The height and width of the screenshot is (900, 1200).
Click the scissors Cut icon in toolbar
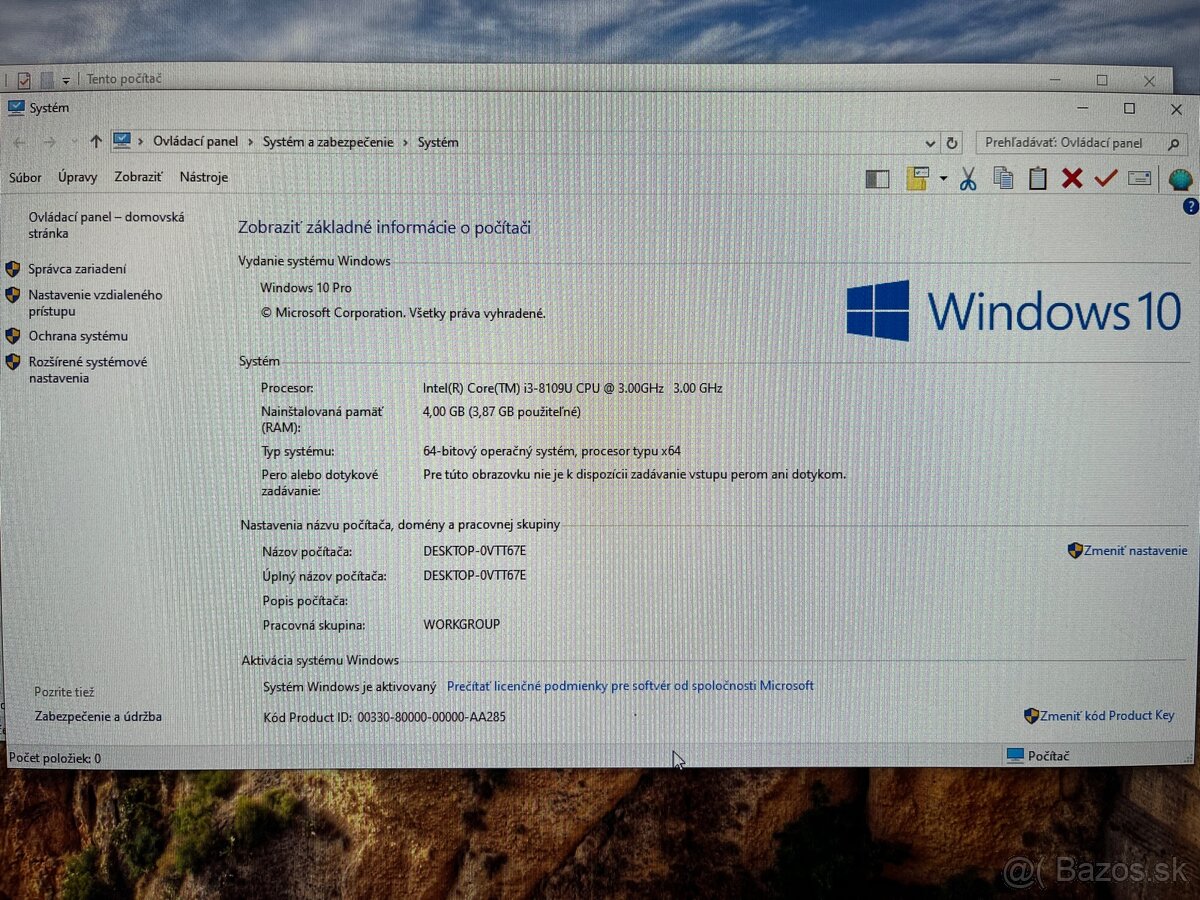[968, 179]
